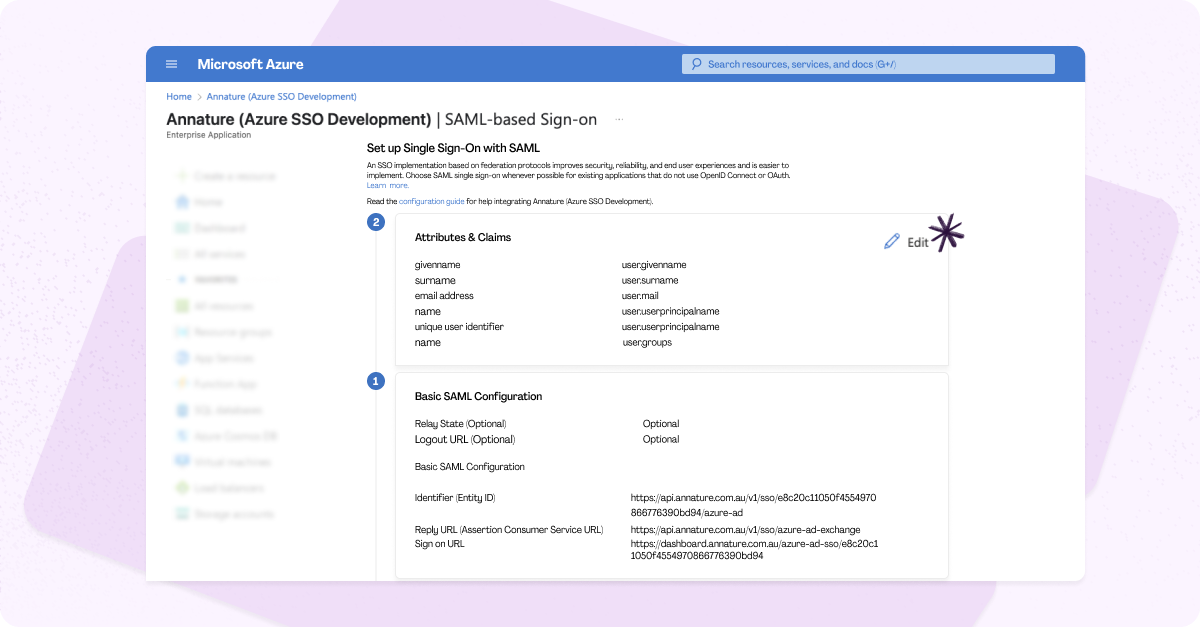Image resolution: width=1200 pixels, height=627 pixels.
Task: Click Edit text in Attributes & Claims
Action: pyautogui.click(x=917, y=242)
